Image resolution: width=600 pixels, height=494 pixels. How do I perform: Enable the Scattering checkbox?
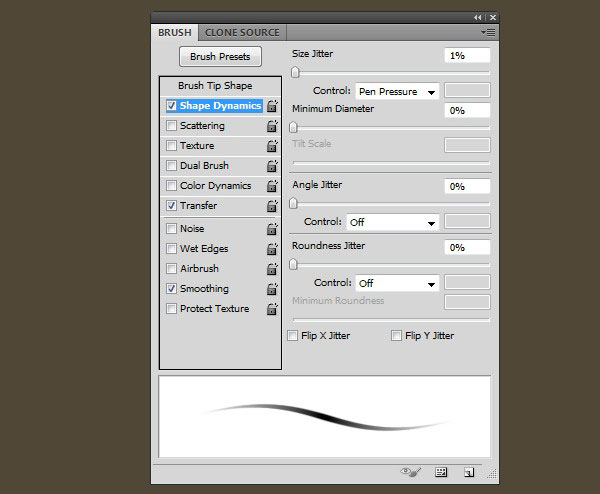coord(171,126)
